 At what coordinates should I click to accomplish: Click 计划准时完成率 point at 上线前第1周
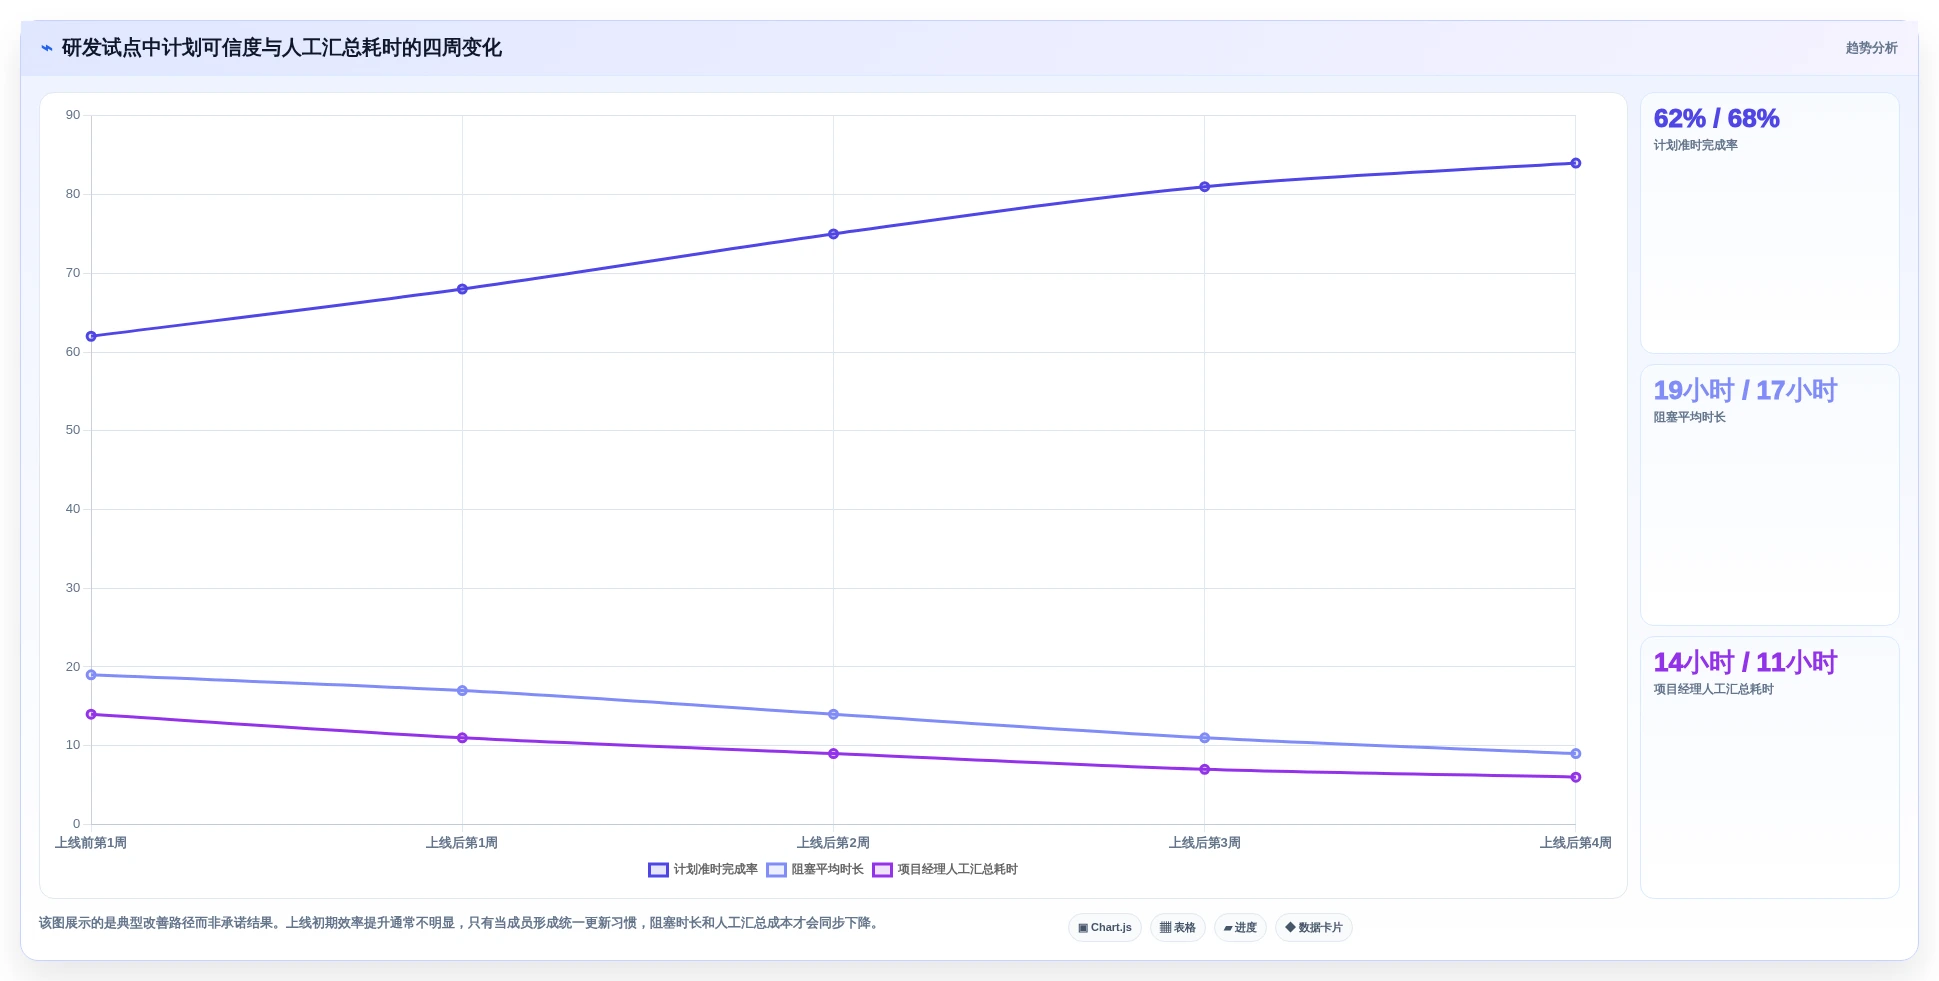coord(91,336)
